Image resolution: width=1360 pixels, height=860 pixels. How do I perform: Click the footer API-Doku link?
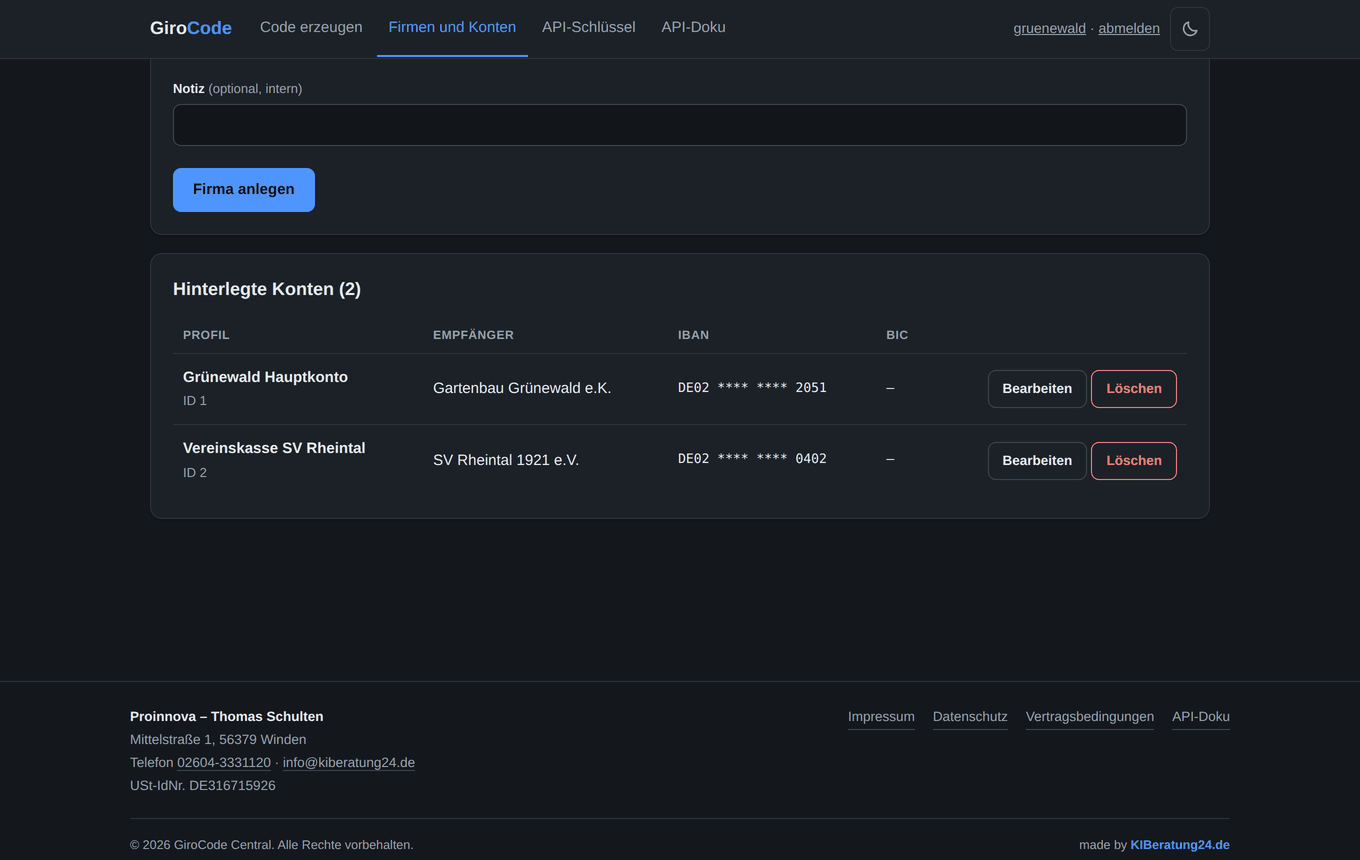(1201, 717)
